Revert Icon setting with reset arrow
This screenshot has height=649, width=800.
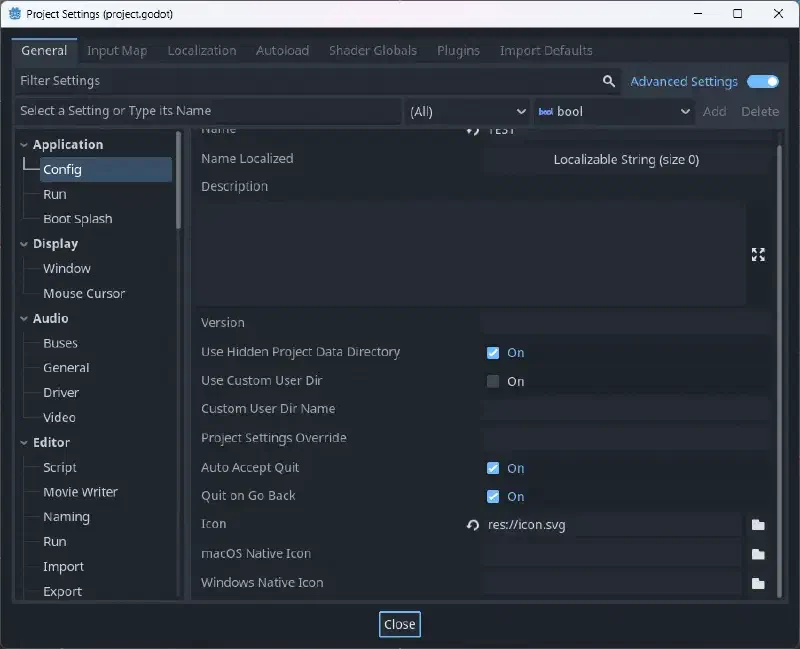[472, 525]
